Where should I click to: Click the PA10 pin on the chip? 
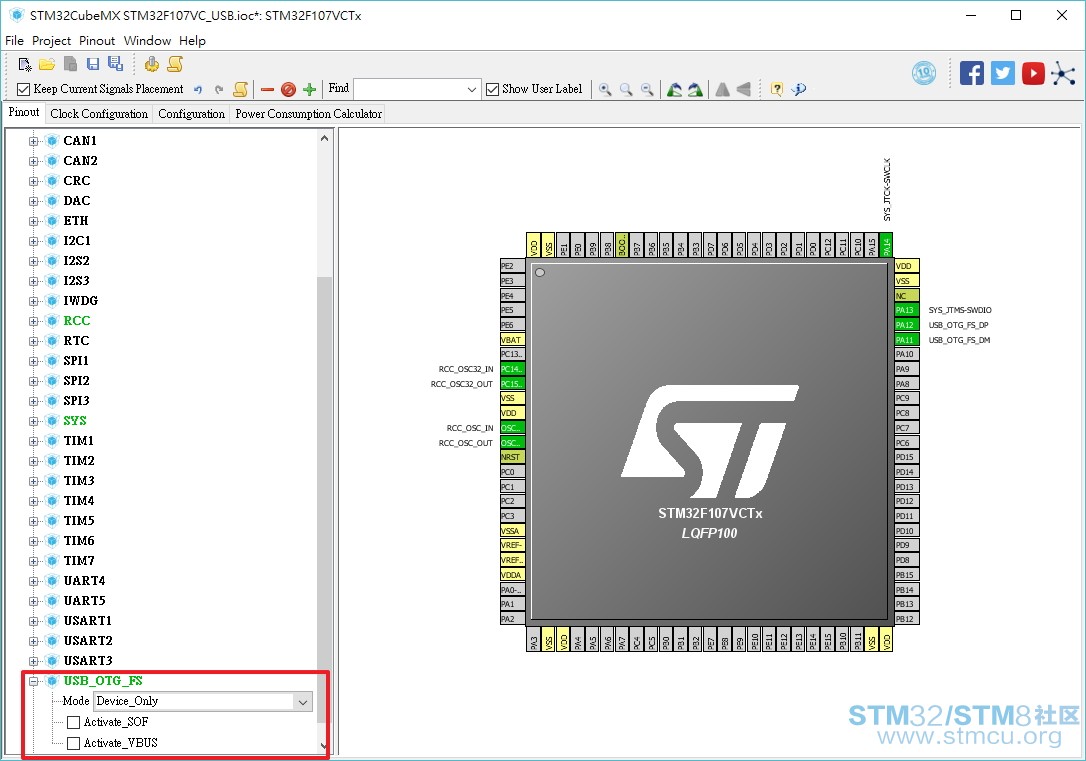point(907,354)
